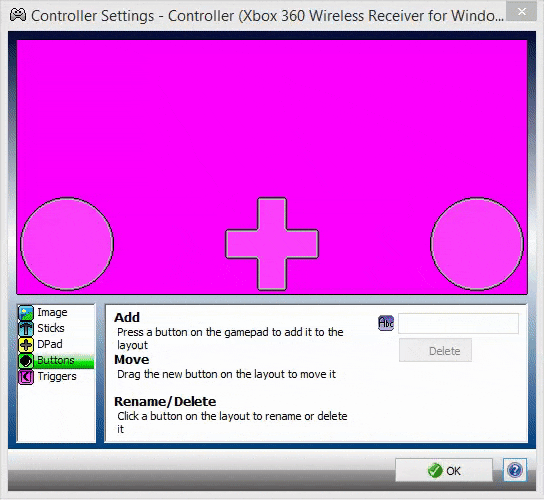Click the Abc rename icon
Screen dimensions: 544x500
[x=386, y=323]
